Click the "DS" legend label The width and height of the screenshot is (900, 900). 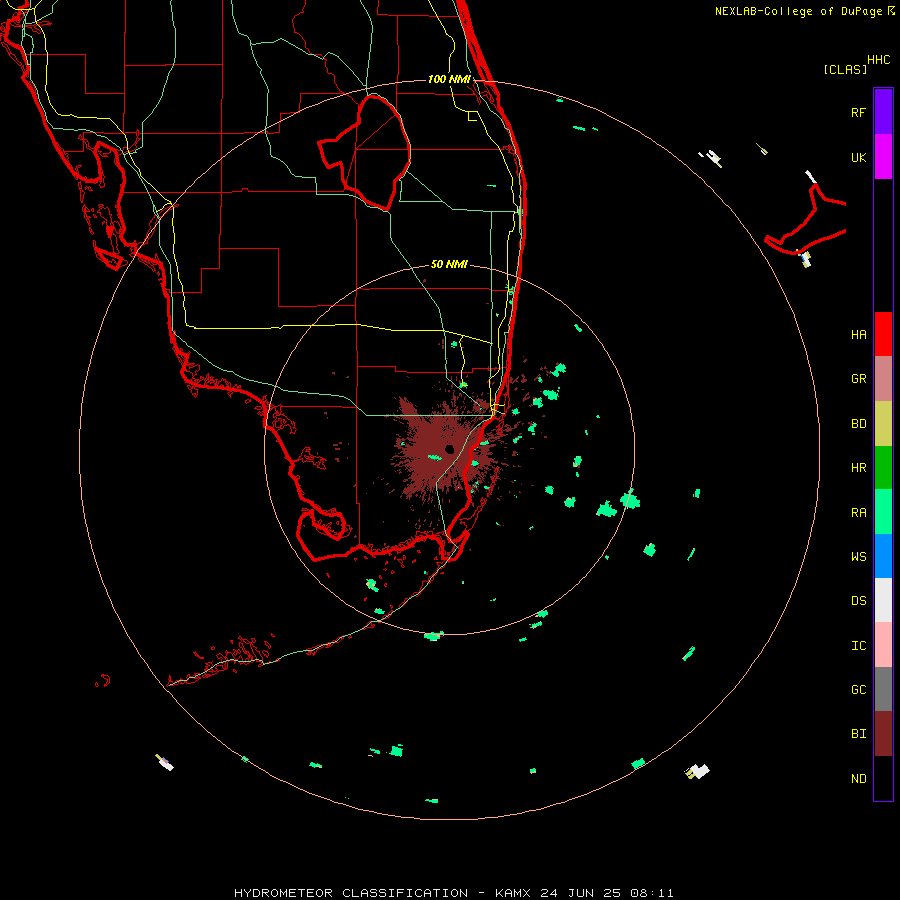[858, 601]
